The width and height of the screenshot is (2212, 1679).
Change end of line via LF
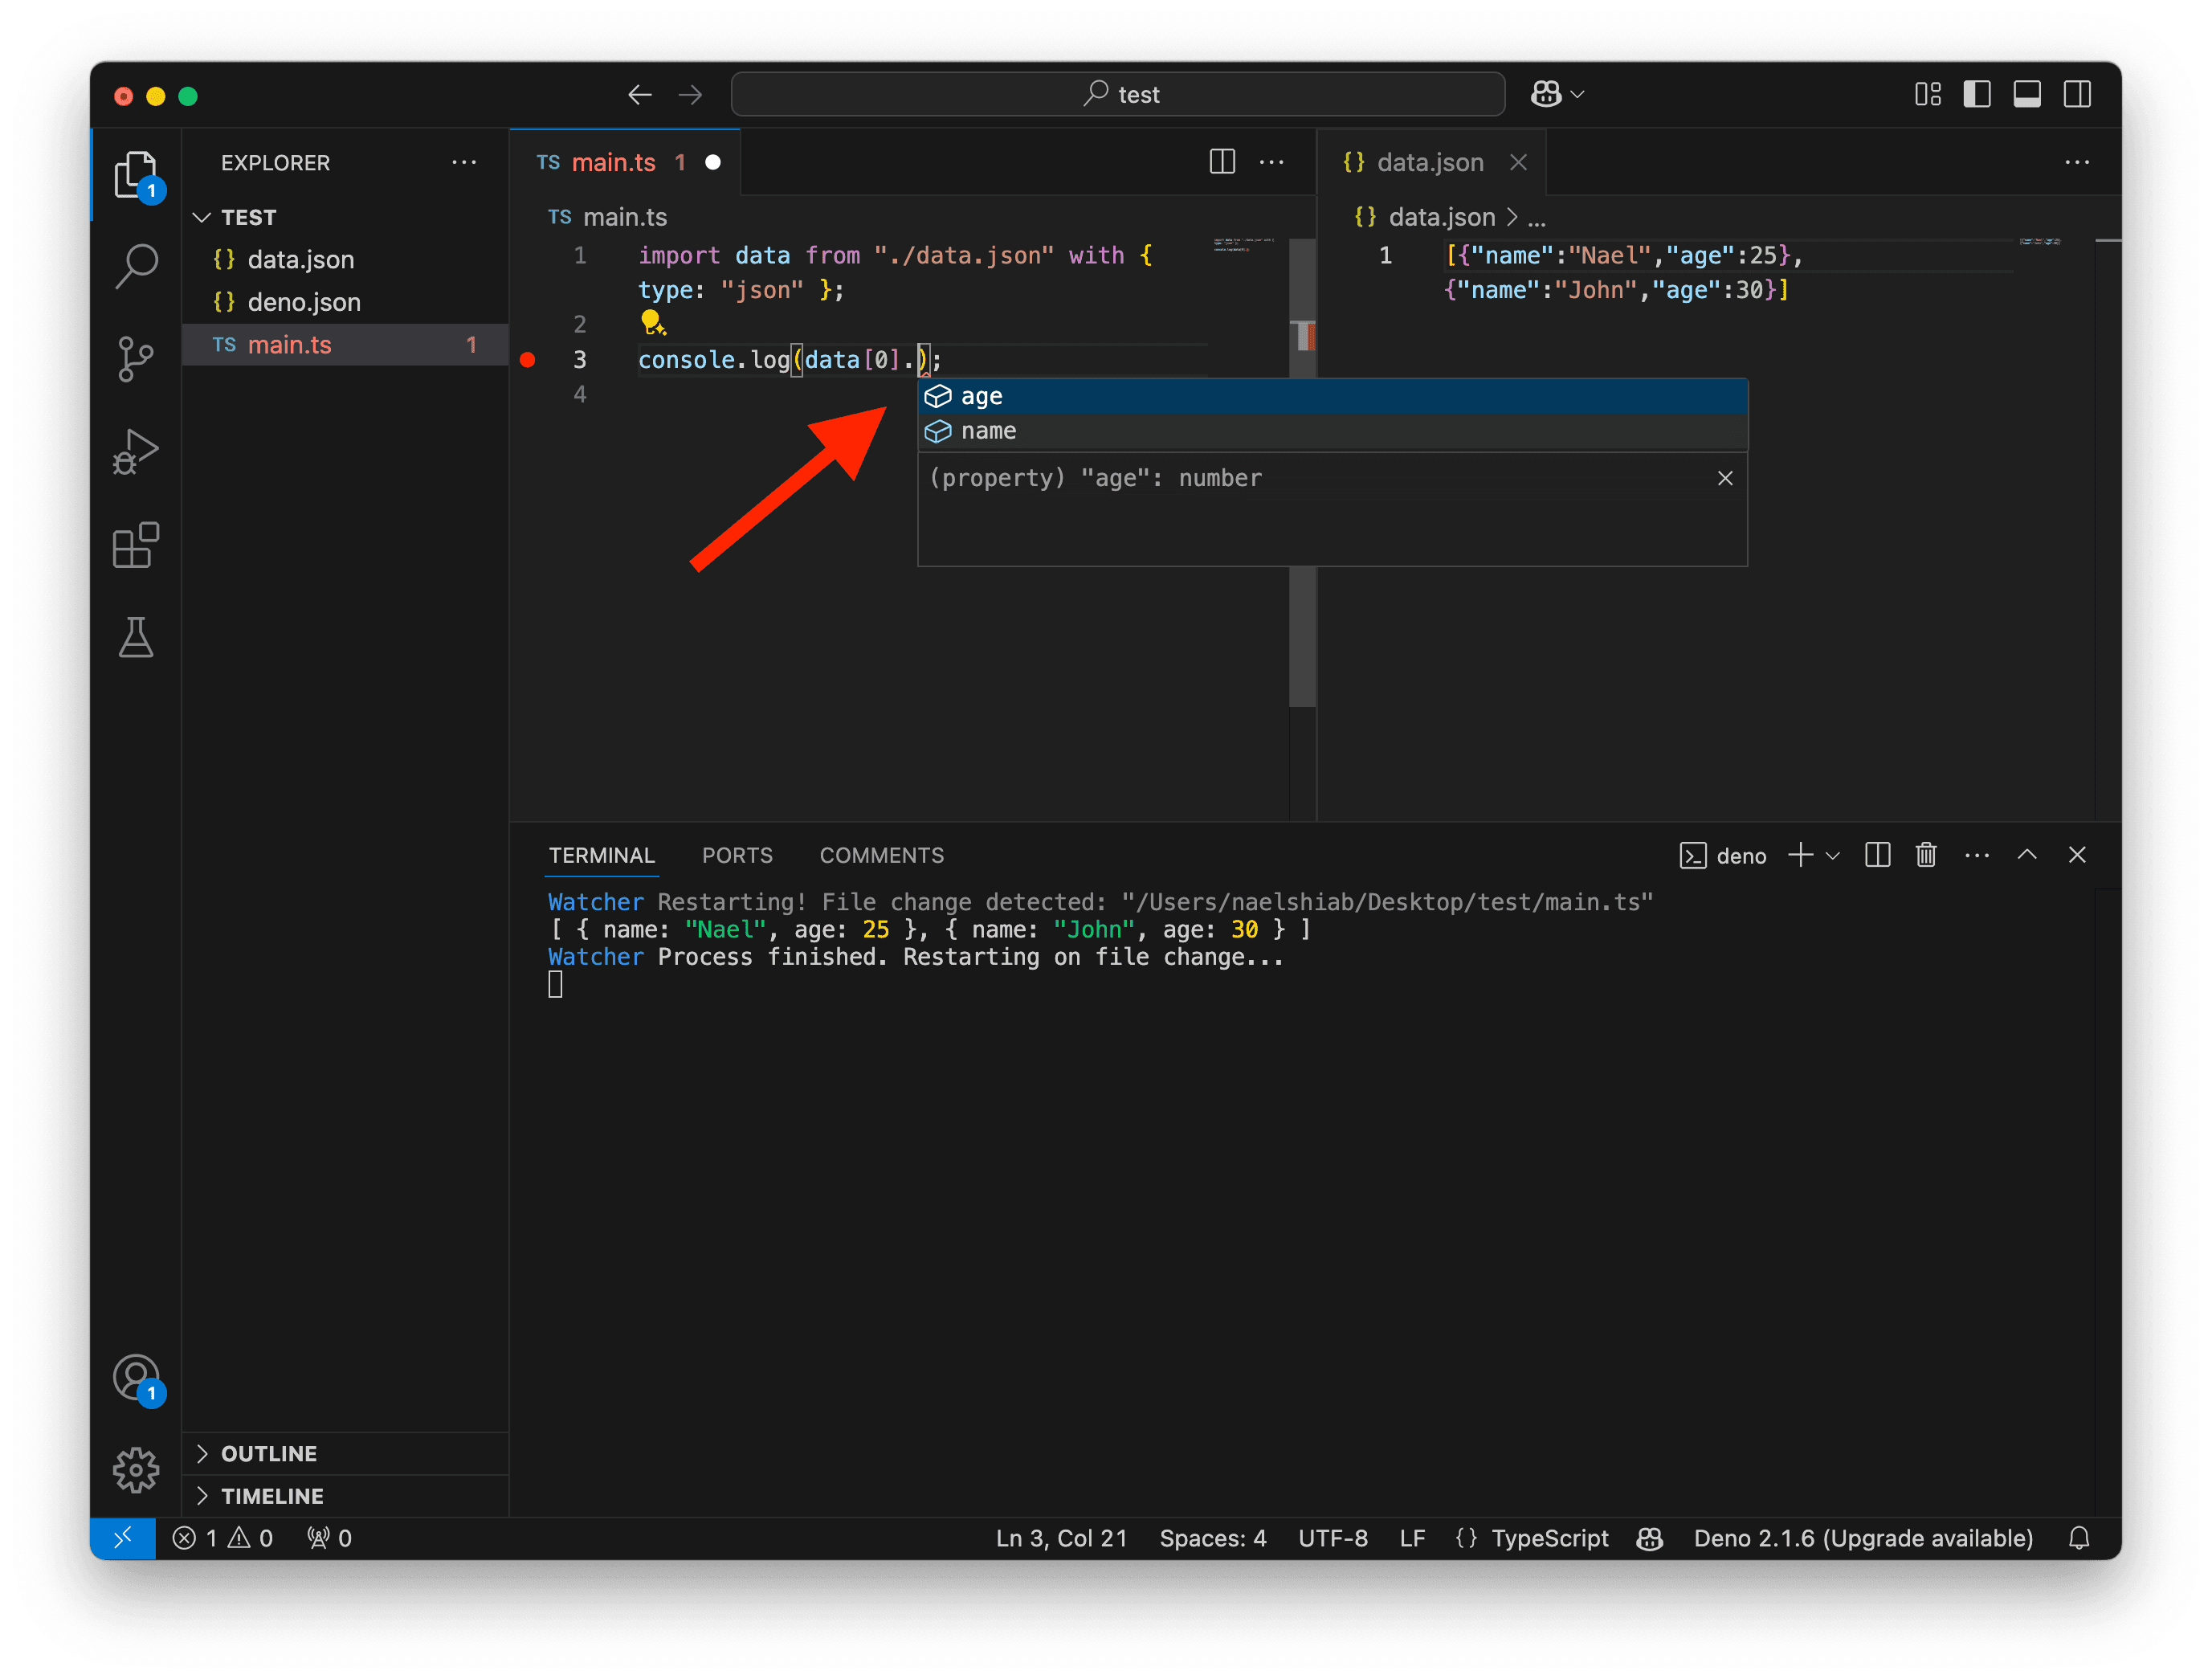click(x=1411, y=1538)
